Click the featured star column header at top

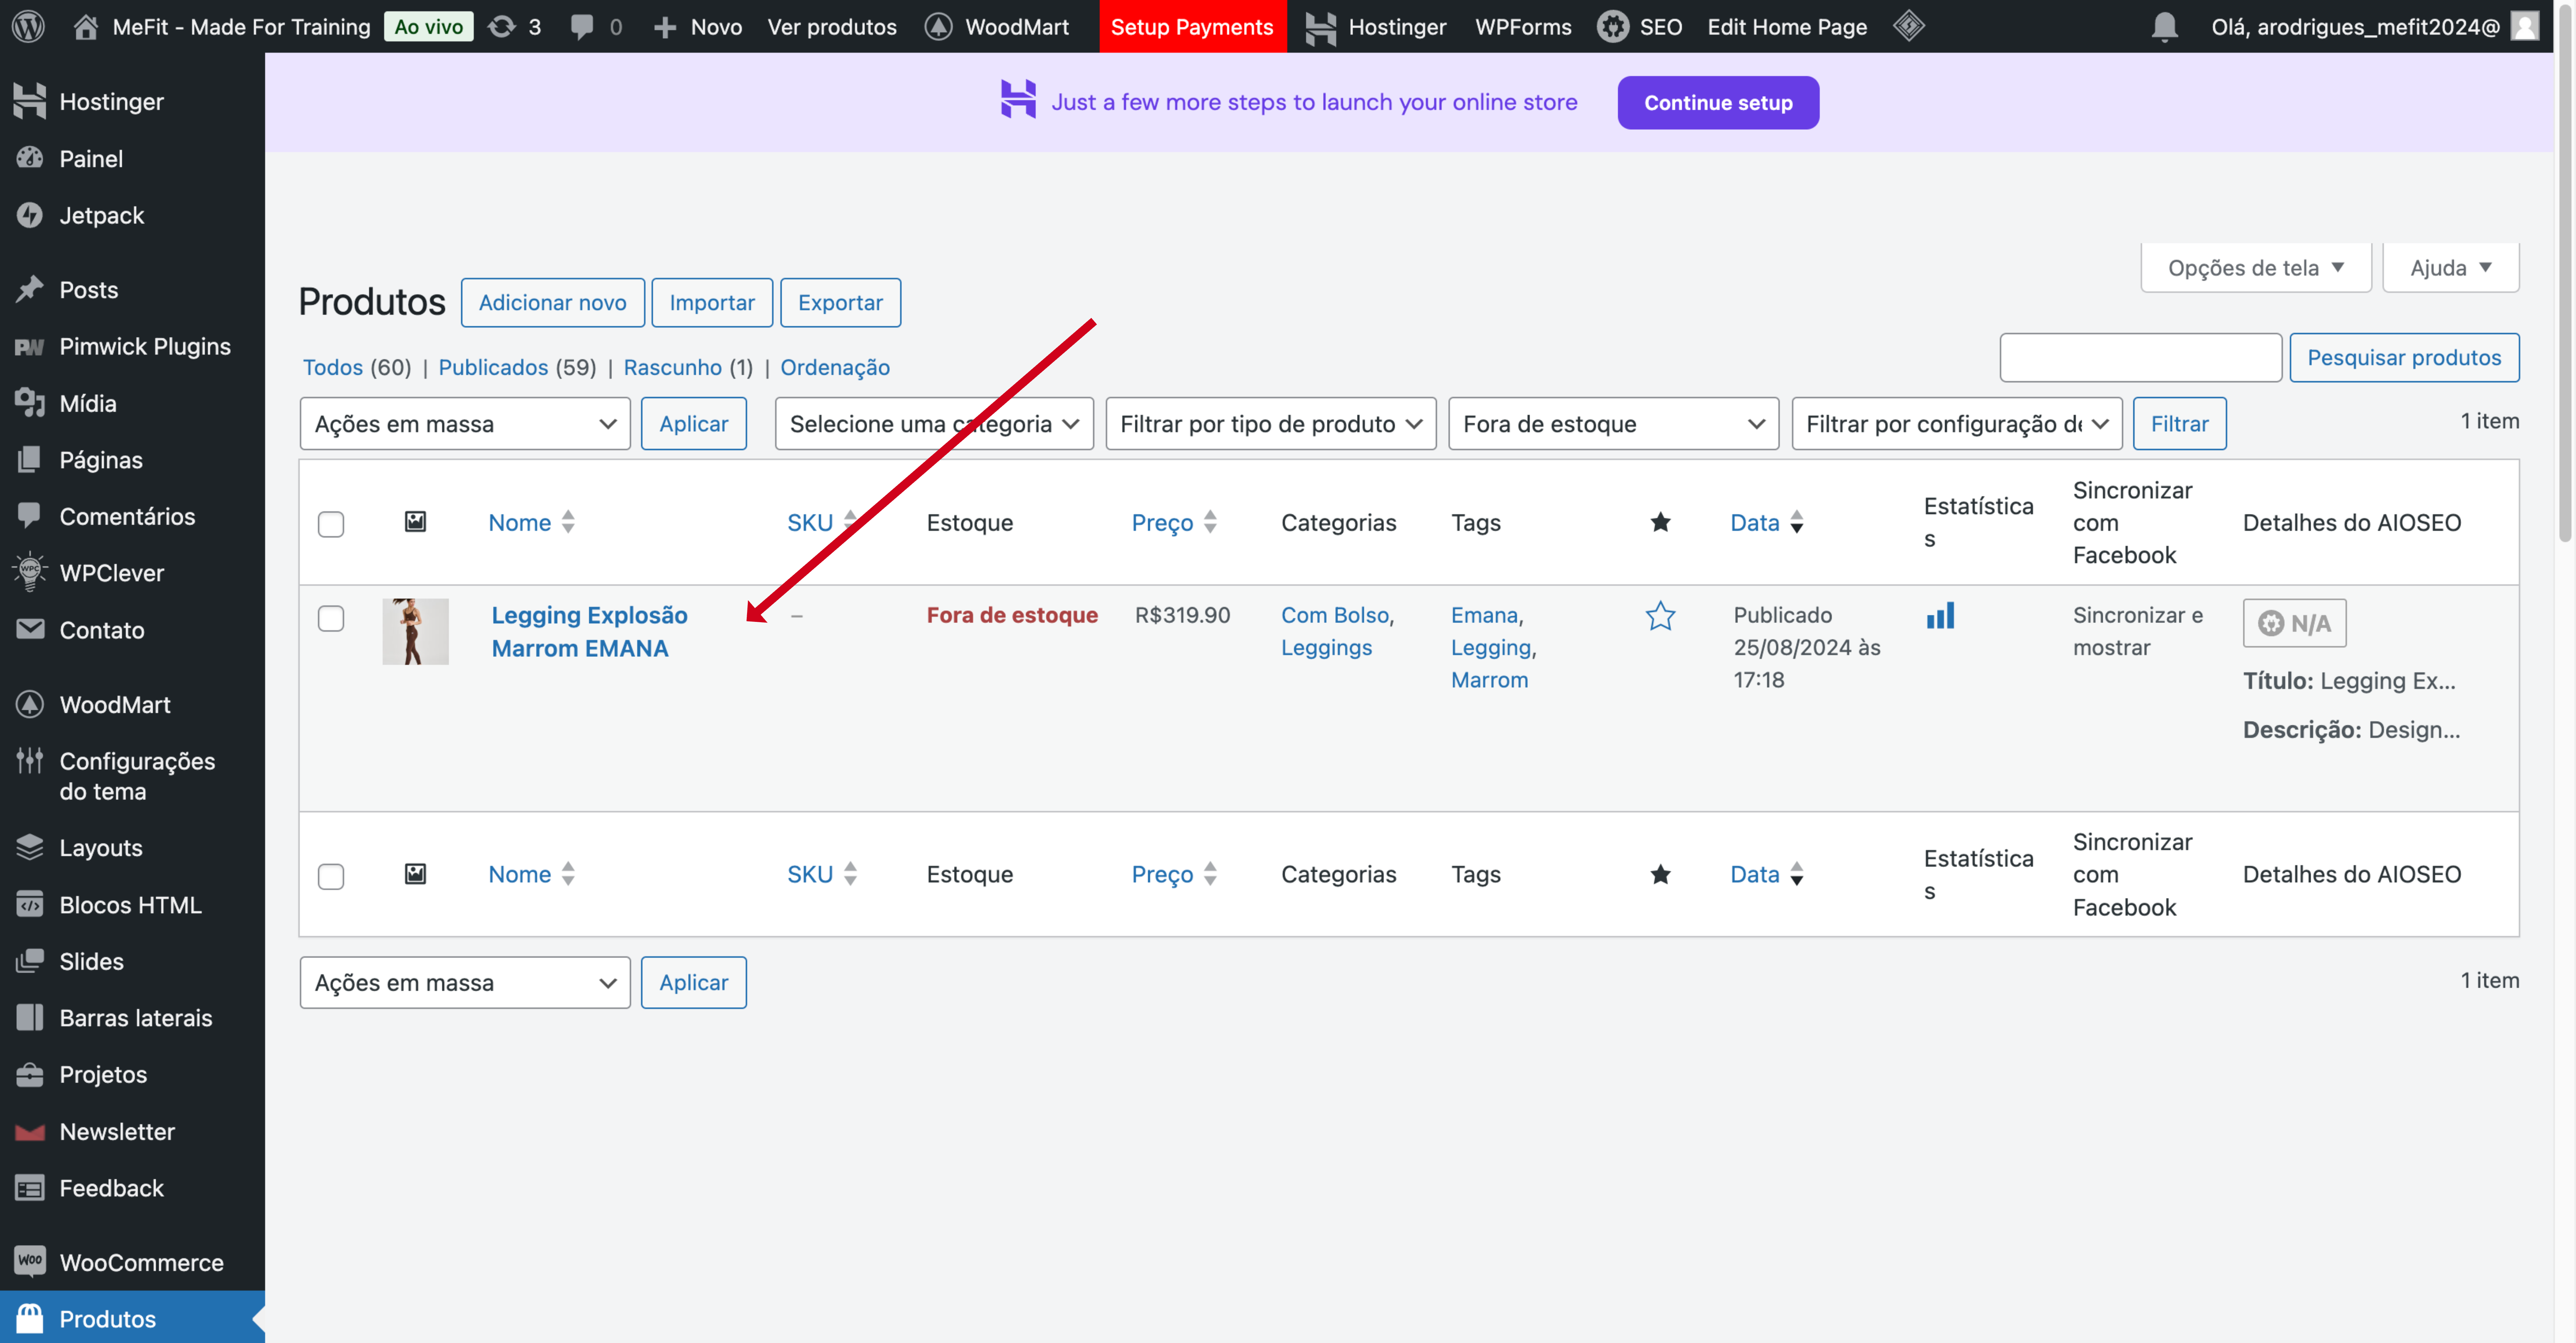click(1660, 522)
